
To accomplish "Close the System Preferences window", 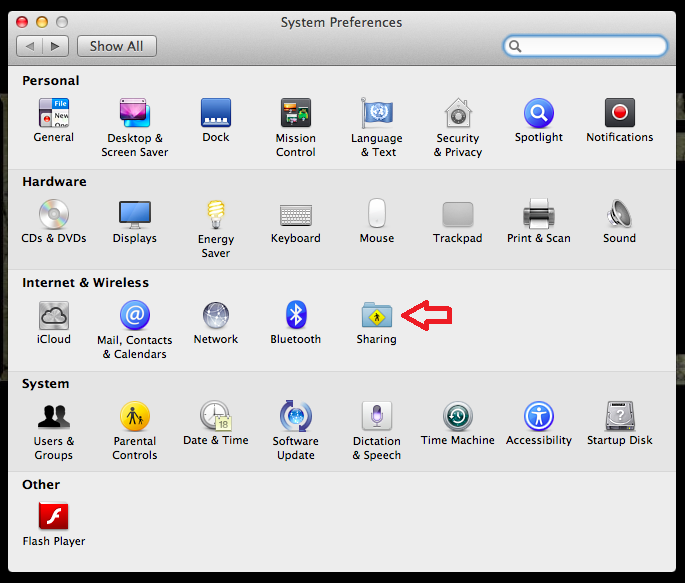I will click(x=22, y=22).
